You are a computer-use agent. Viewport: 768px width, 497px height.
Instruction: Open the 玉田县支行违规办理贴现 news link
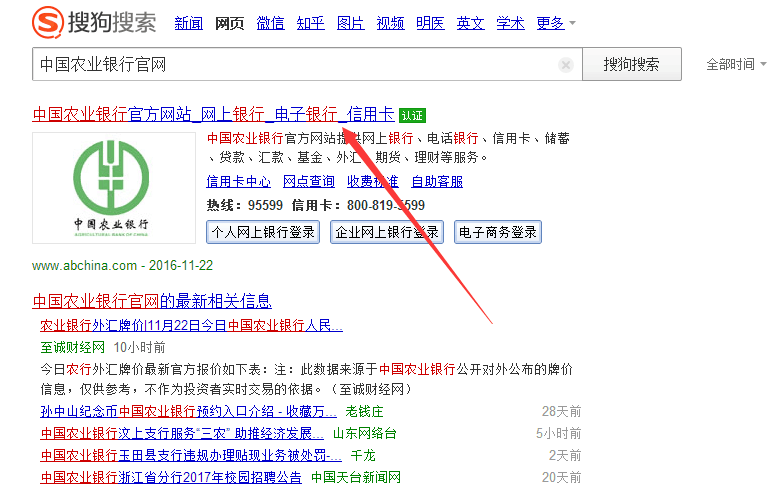[191, 455]
